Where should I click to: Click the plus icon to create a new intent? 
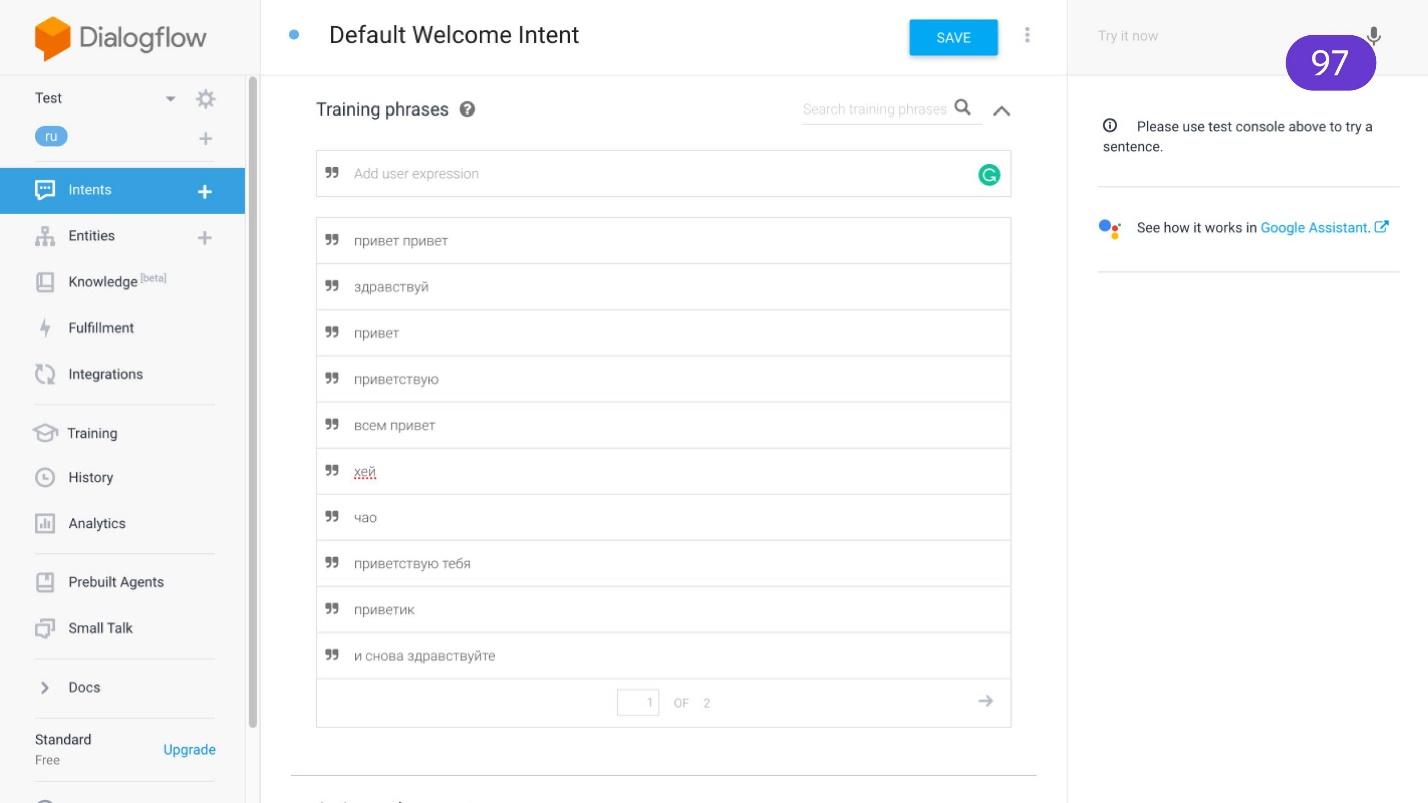[x=205, y=191]
